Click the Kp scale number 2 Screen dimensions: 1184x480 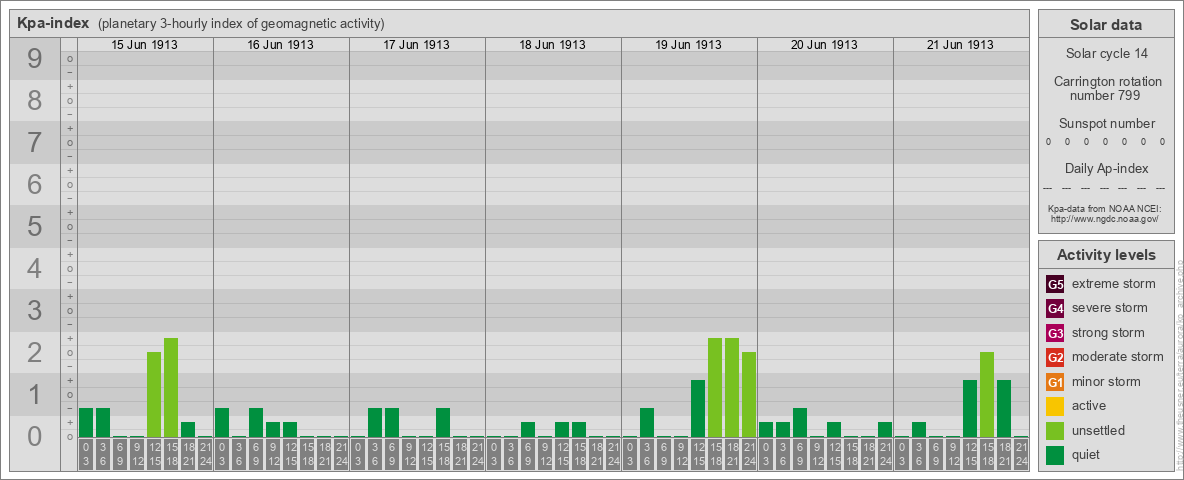coord(35,352)
